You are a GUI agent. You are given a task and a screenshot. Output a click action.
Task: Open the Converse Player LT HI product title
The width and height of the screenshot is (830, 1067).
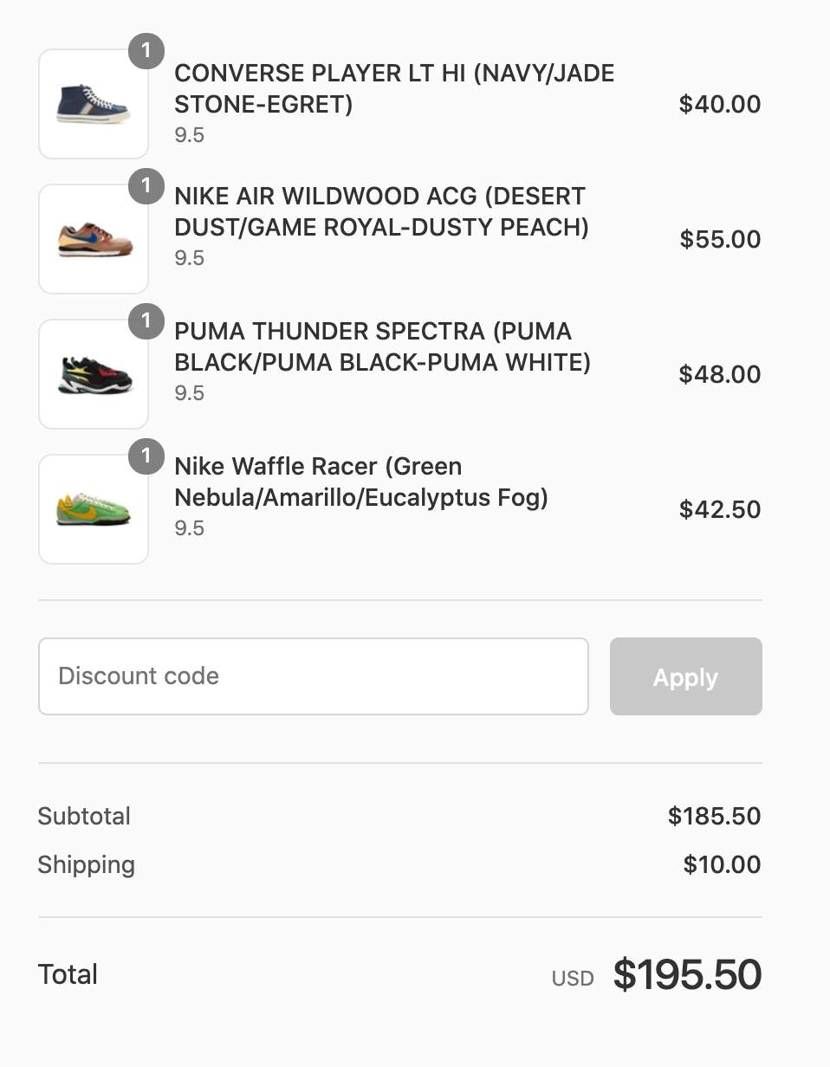pos(394,88)
